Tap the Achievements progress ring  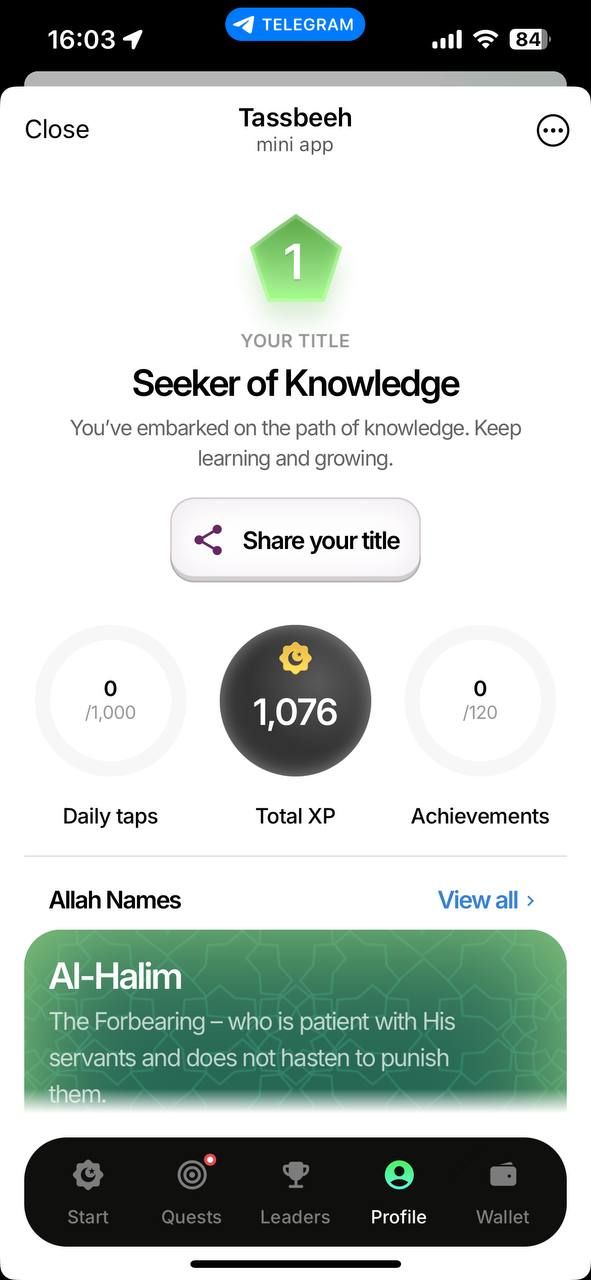(x=480, y=701)
